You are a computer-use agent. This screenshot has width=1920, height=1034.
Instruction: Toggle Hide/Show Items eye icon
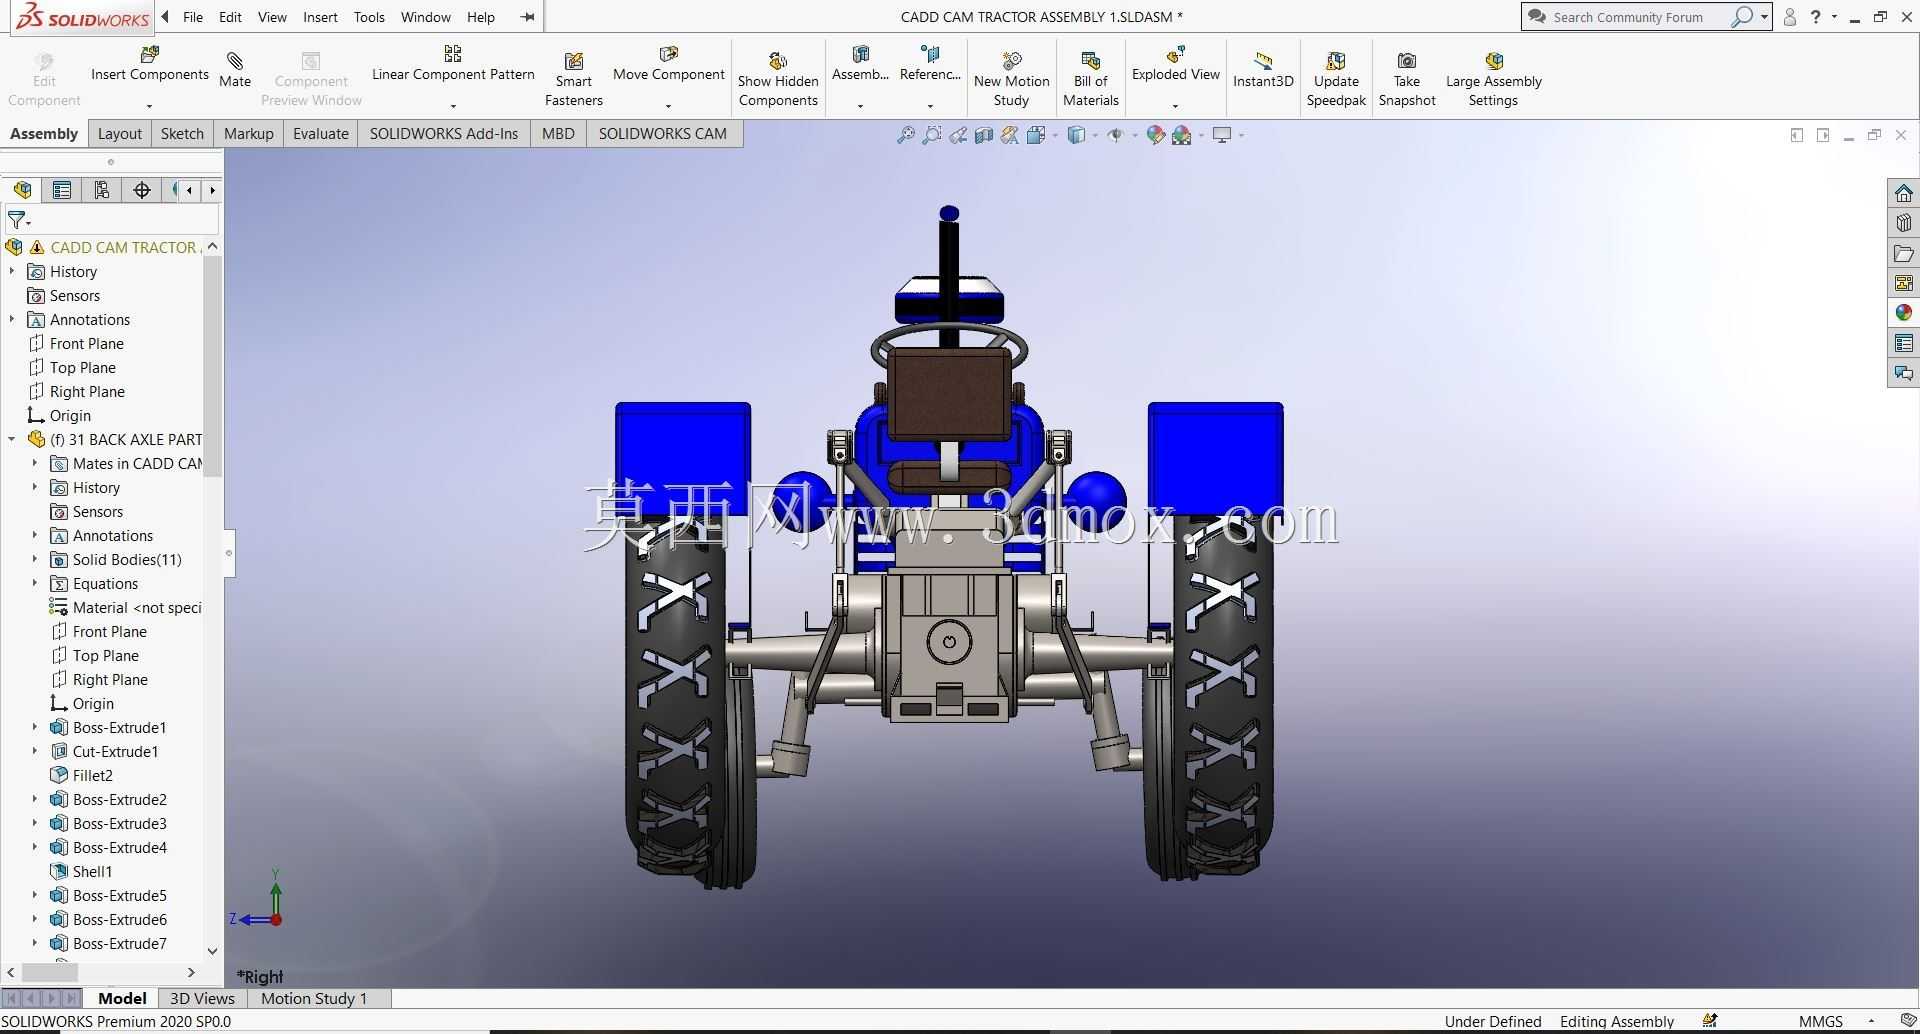1115,135
